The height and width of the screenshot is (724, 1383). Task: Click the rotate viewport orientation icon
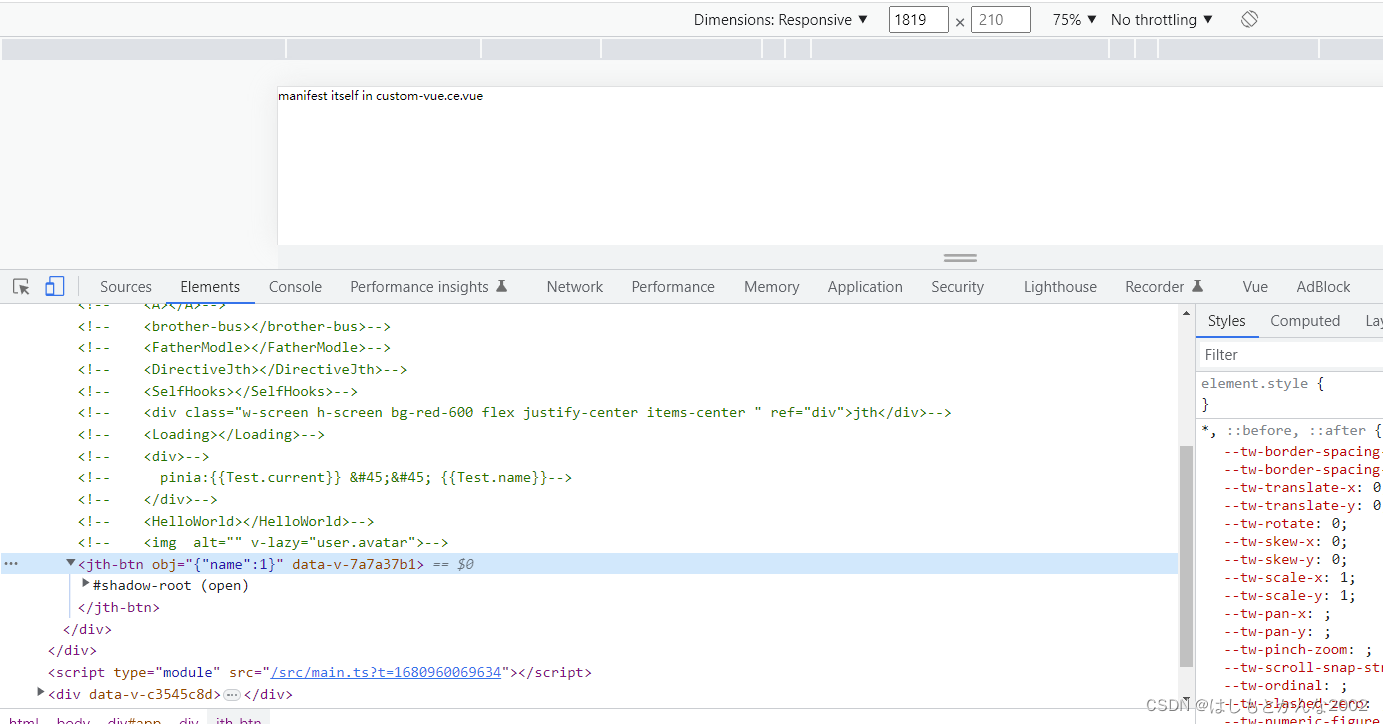(1248, 18)
